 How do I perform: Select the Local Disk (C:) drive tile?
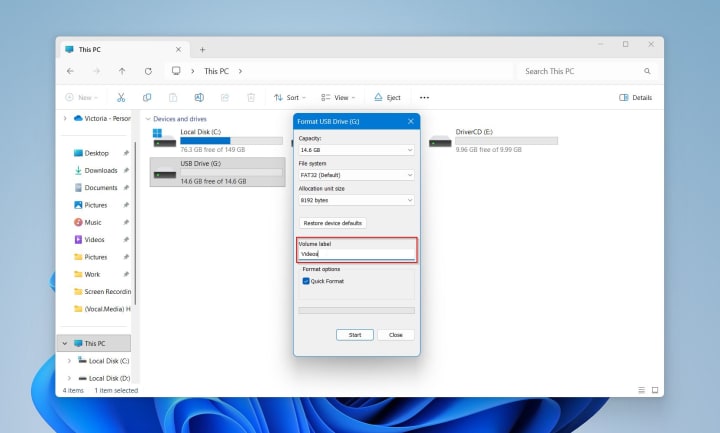(218, 141)
